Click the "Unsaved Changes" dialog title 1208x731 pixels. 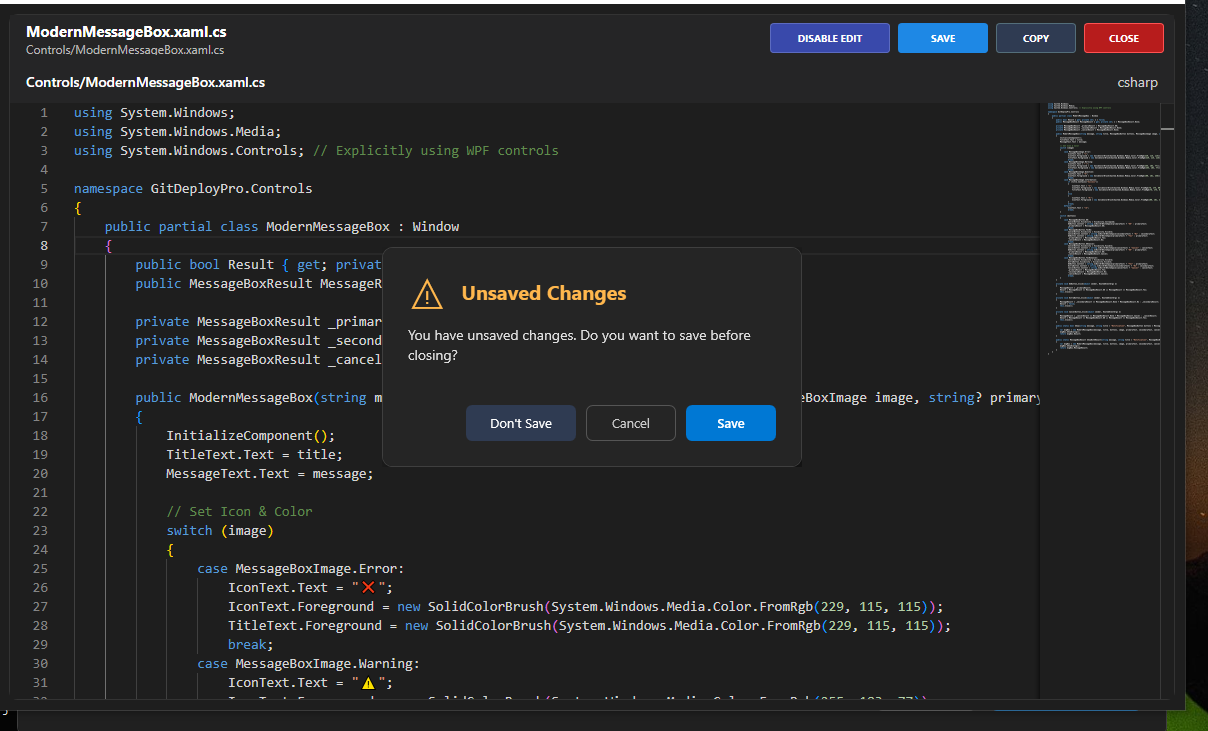click(x=543, y=293)
